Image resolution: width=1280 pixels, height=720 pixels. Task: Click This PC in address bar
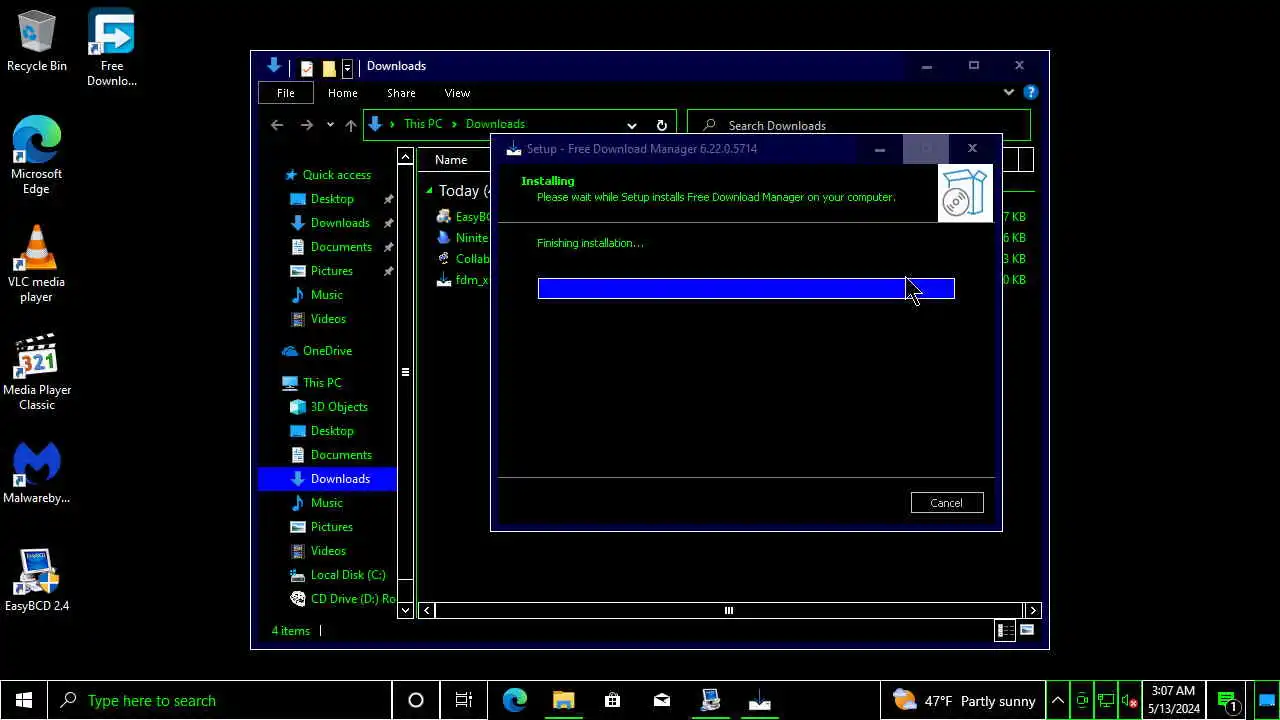click(422, 125)
